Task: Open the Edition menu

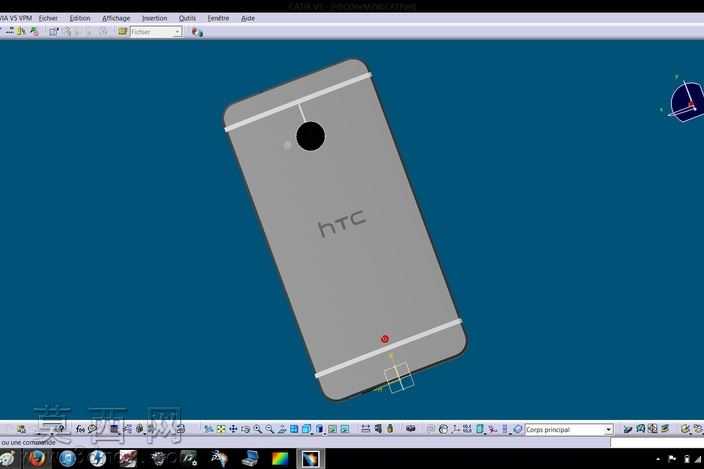Action: click(x=80, y=18)
